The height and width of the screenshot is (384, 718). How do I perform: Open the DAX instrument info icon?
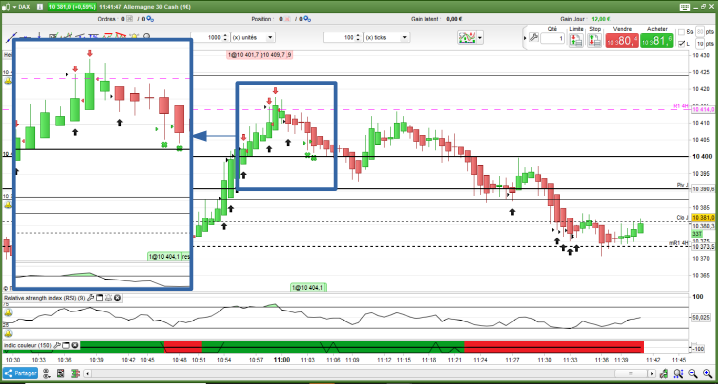[40, 6]
